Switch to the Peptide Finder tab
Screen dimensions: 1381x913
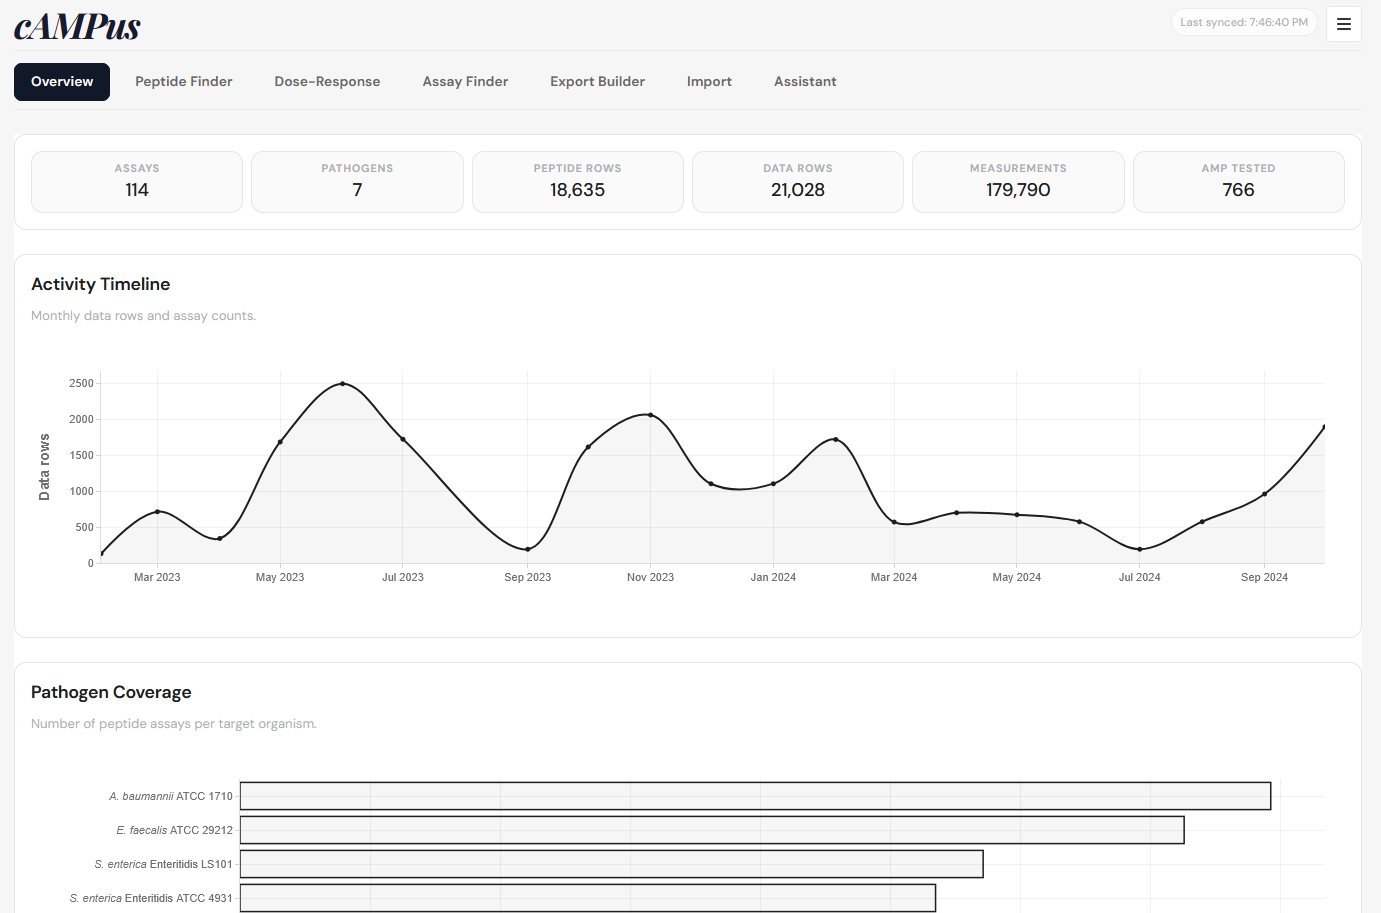[x=184, y=81]
